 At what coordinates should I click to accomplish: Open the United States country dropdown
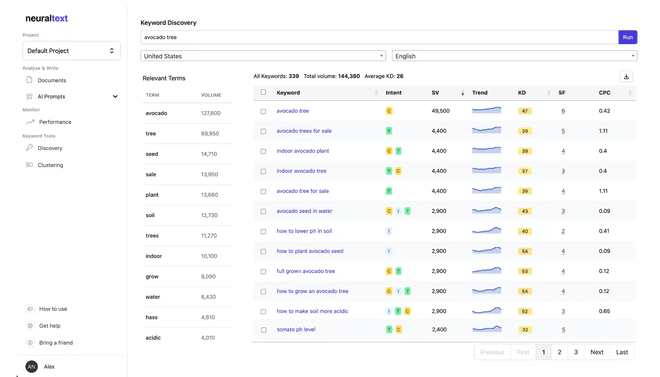pyautogui.click(x=263, y=56)
